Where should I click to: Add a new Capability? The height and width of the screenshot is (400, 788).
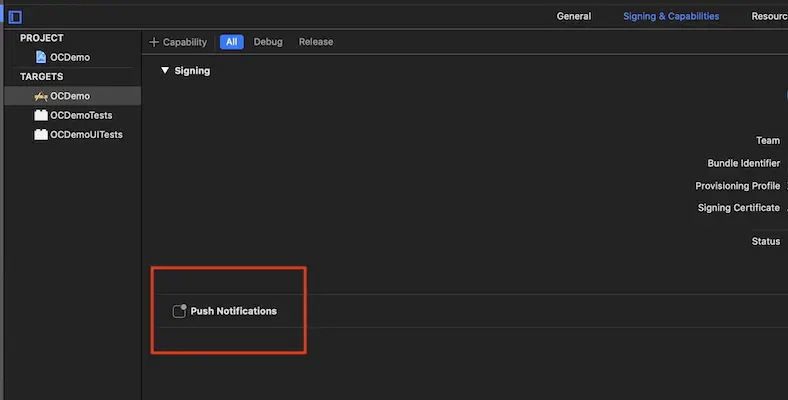pos(178,42)
